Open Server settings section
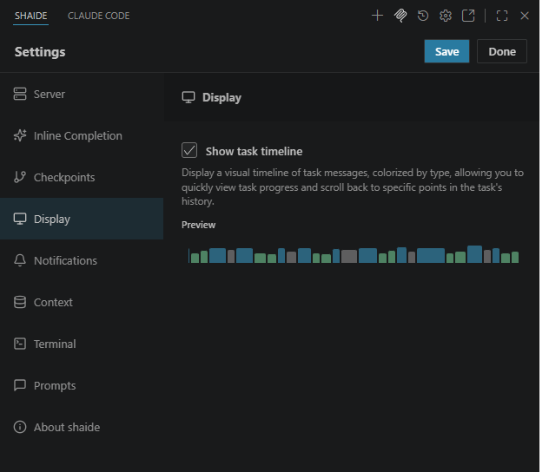This screenshot has height=472, width=540. [x=82, y=94]
